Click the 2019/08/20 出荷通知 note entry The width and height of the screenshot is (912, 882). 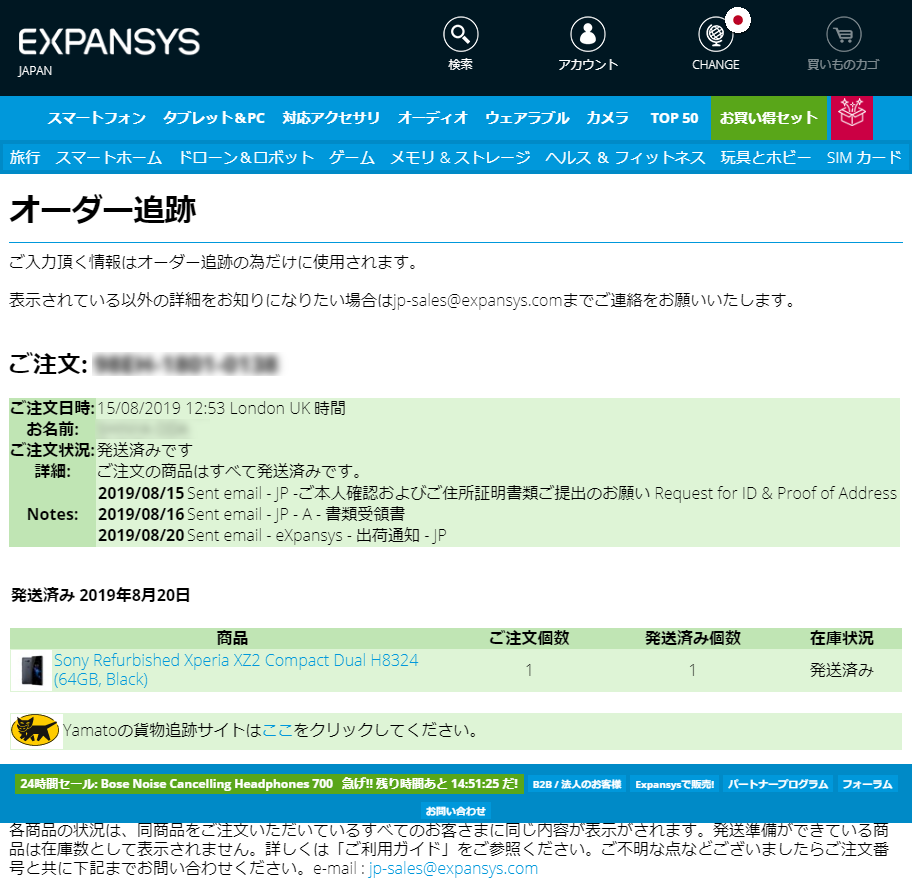click(x=272, y=535)
